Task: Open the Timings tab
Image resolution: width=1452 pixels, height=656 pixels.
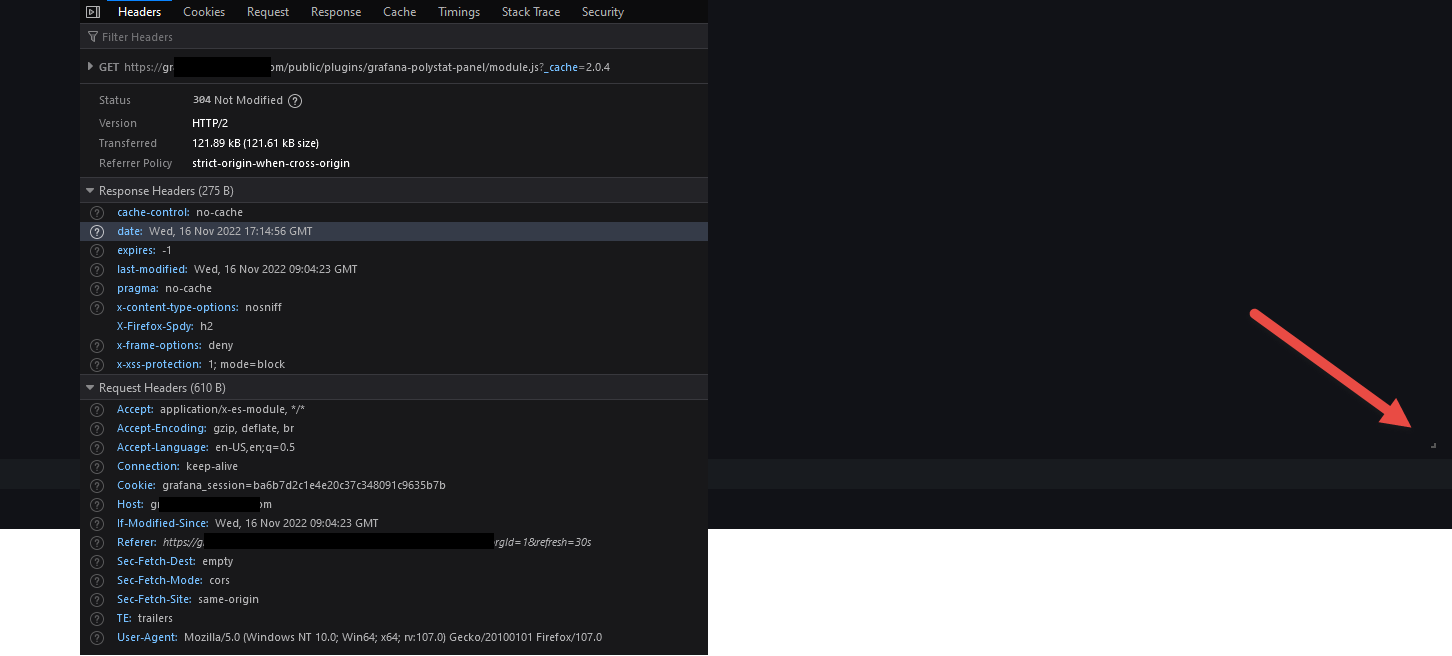Action: click(458, 11)
